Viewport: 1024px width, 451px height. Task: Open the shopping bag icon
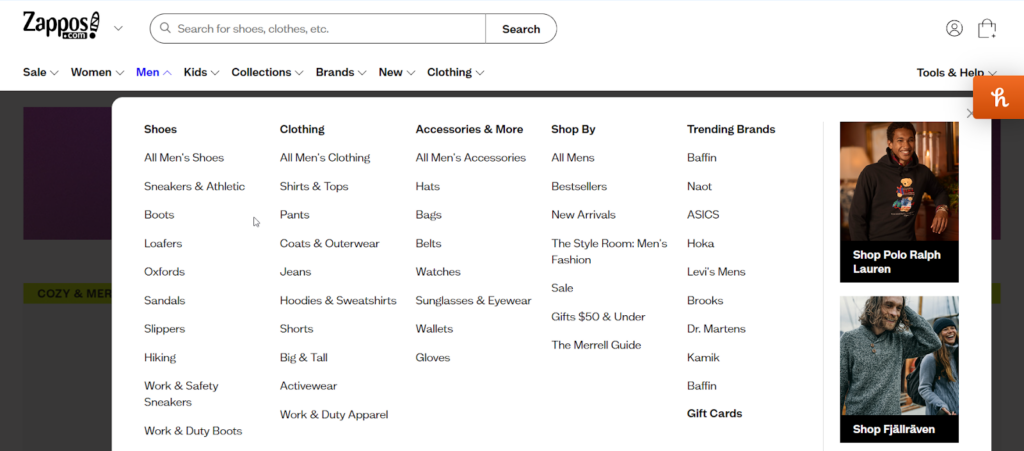click(x=987, y=29)
